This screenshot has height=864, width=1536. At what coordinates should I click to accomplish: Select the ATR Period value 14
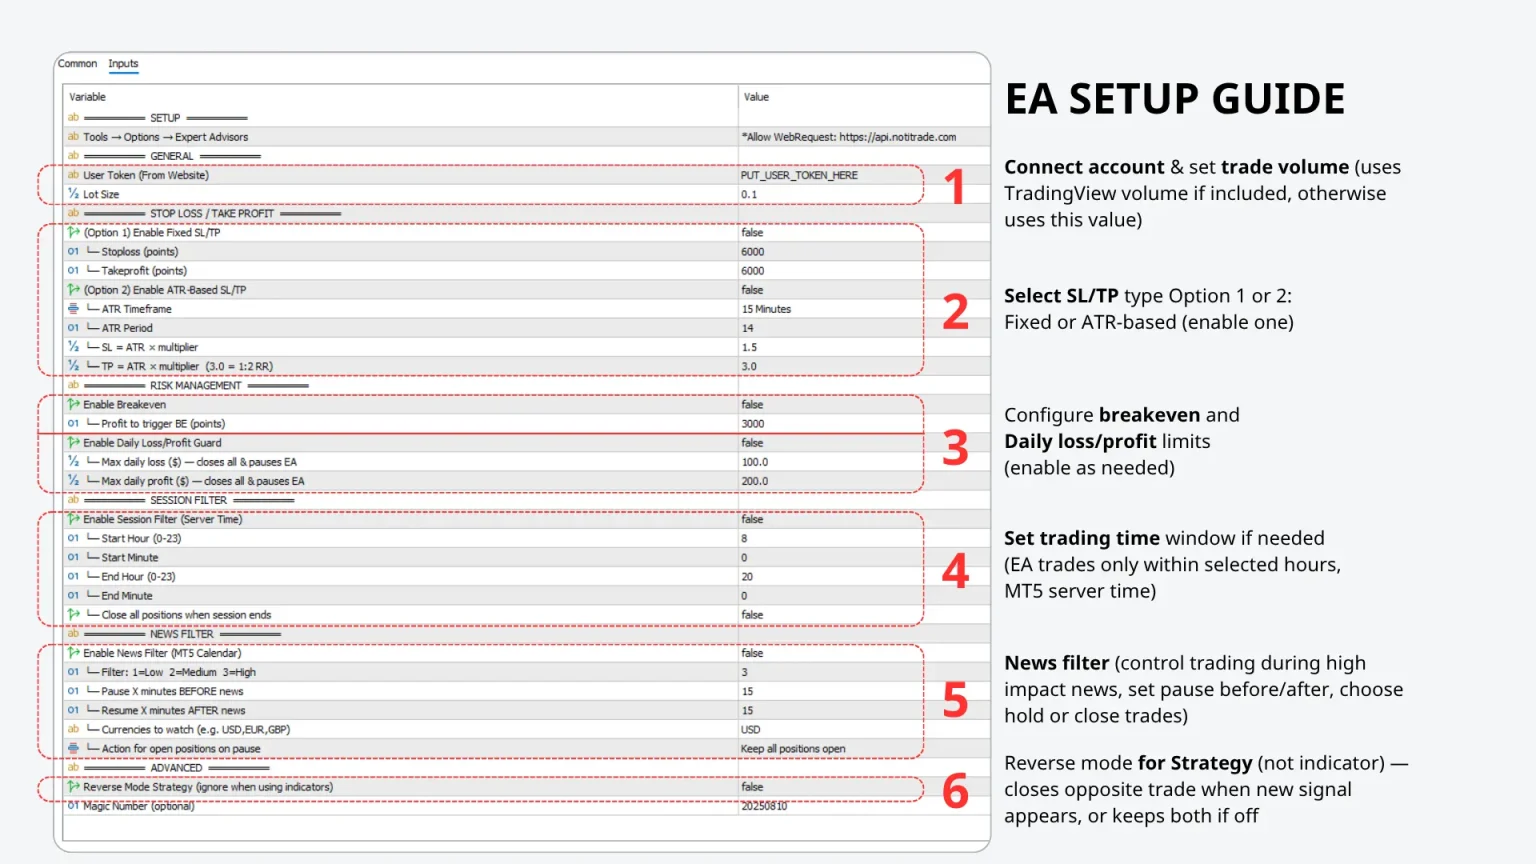point(747,328)
